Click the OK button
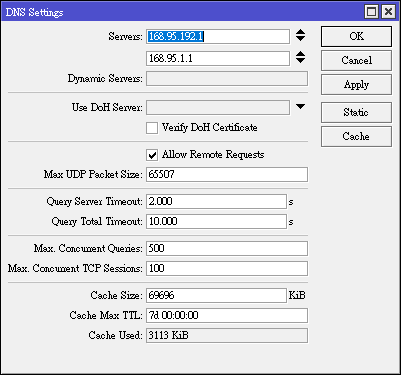 click(356, 36)
